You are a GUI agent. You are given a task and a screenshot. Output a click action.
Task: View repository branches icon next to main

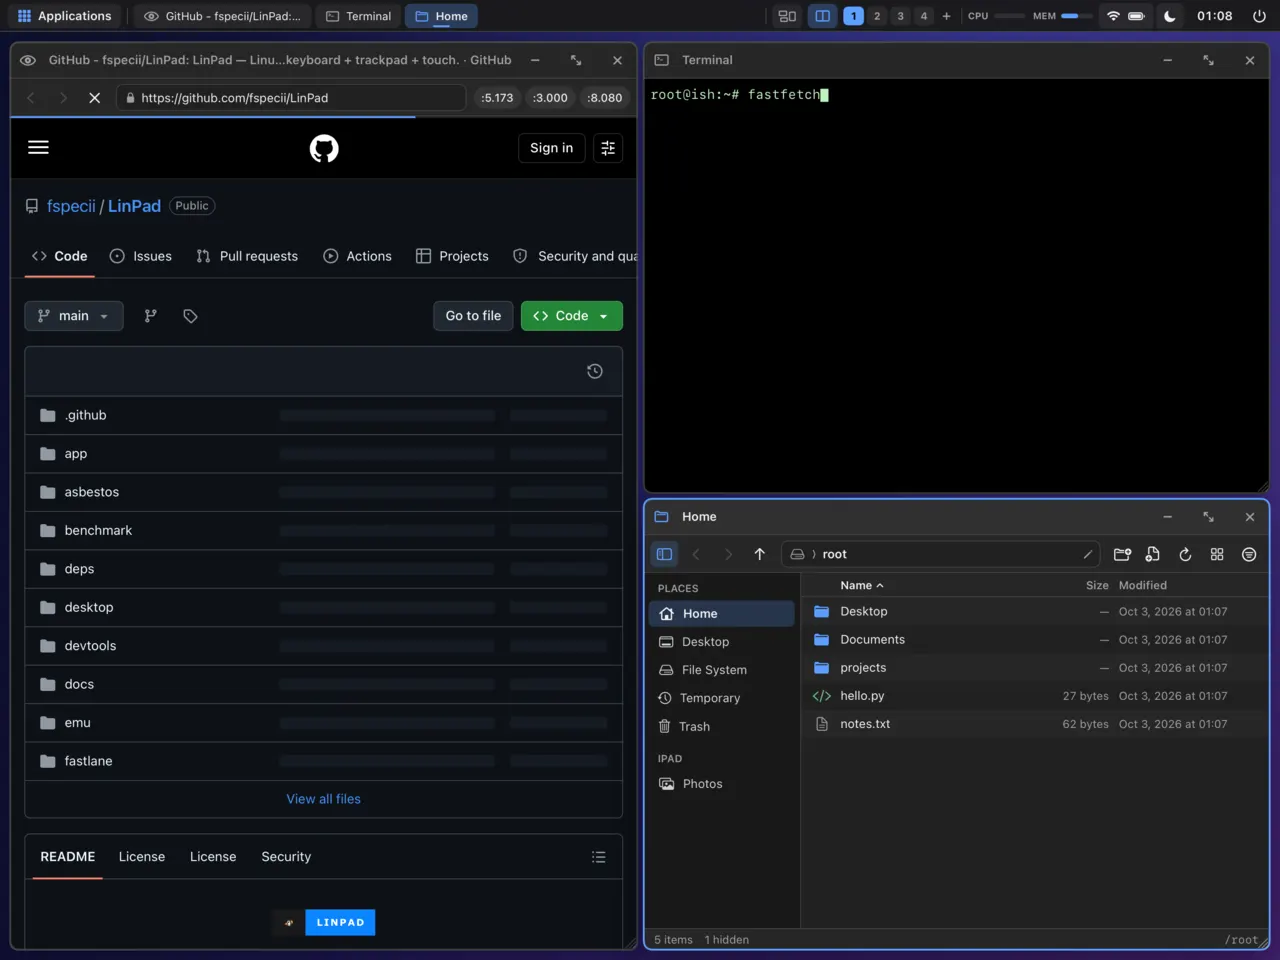pos(151,316)
